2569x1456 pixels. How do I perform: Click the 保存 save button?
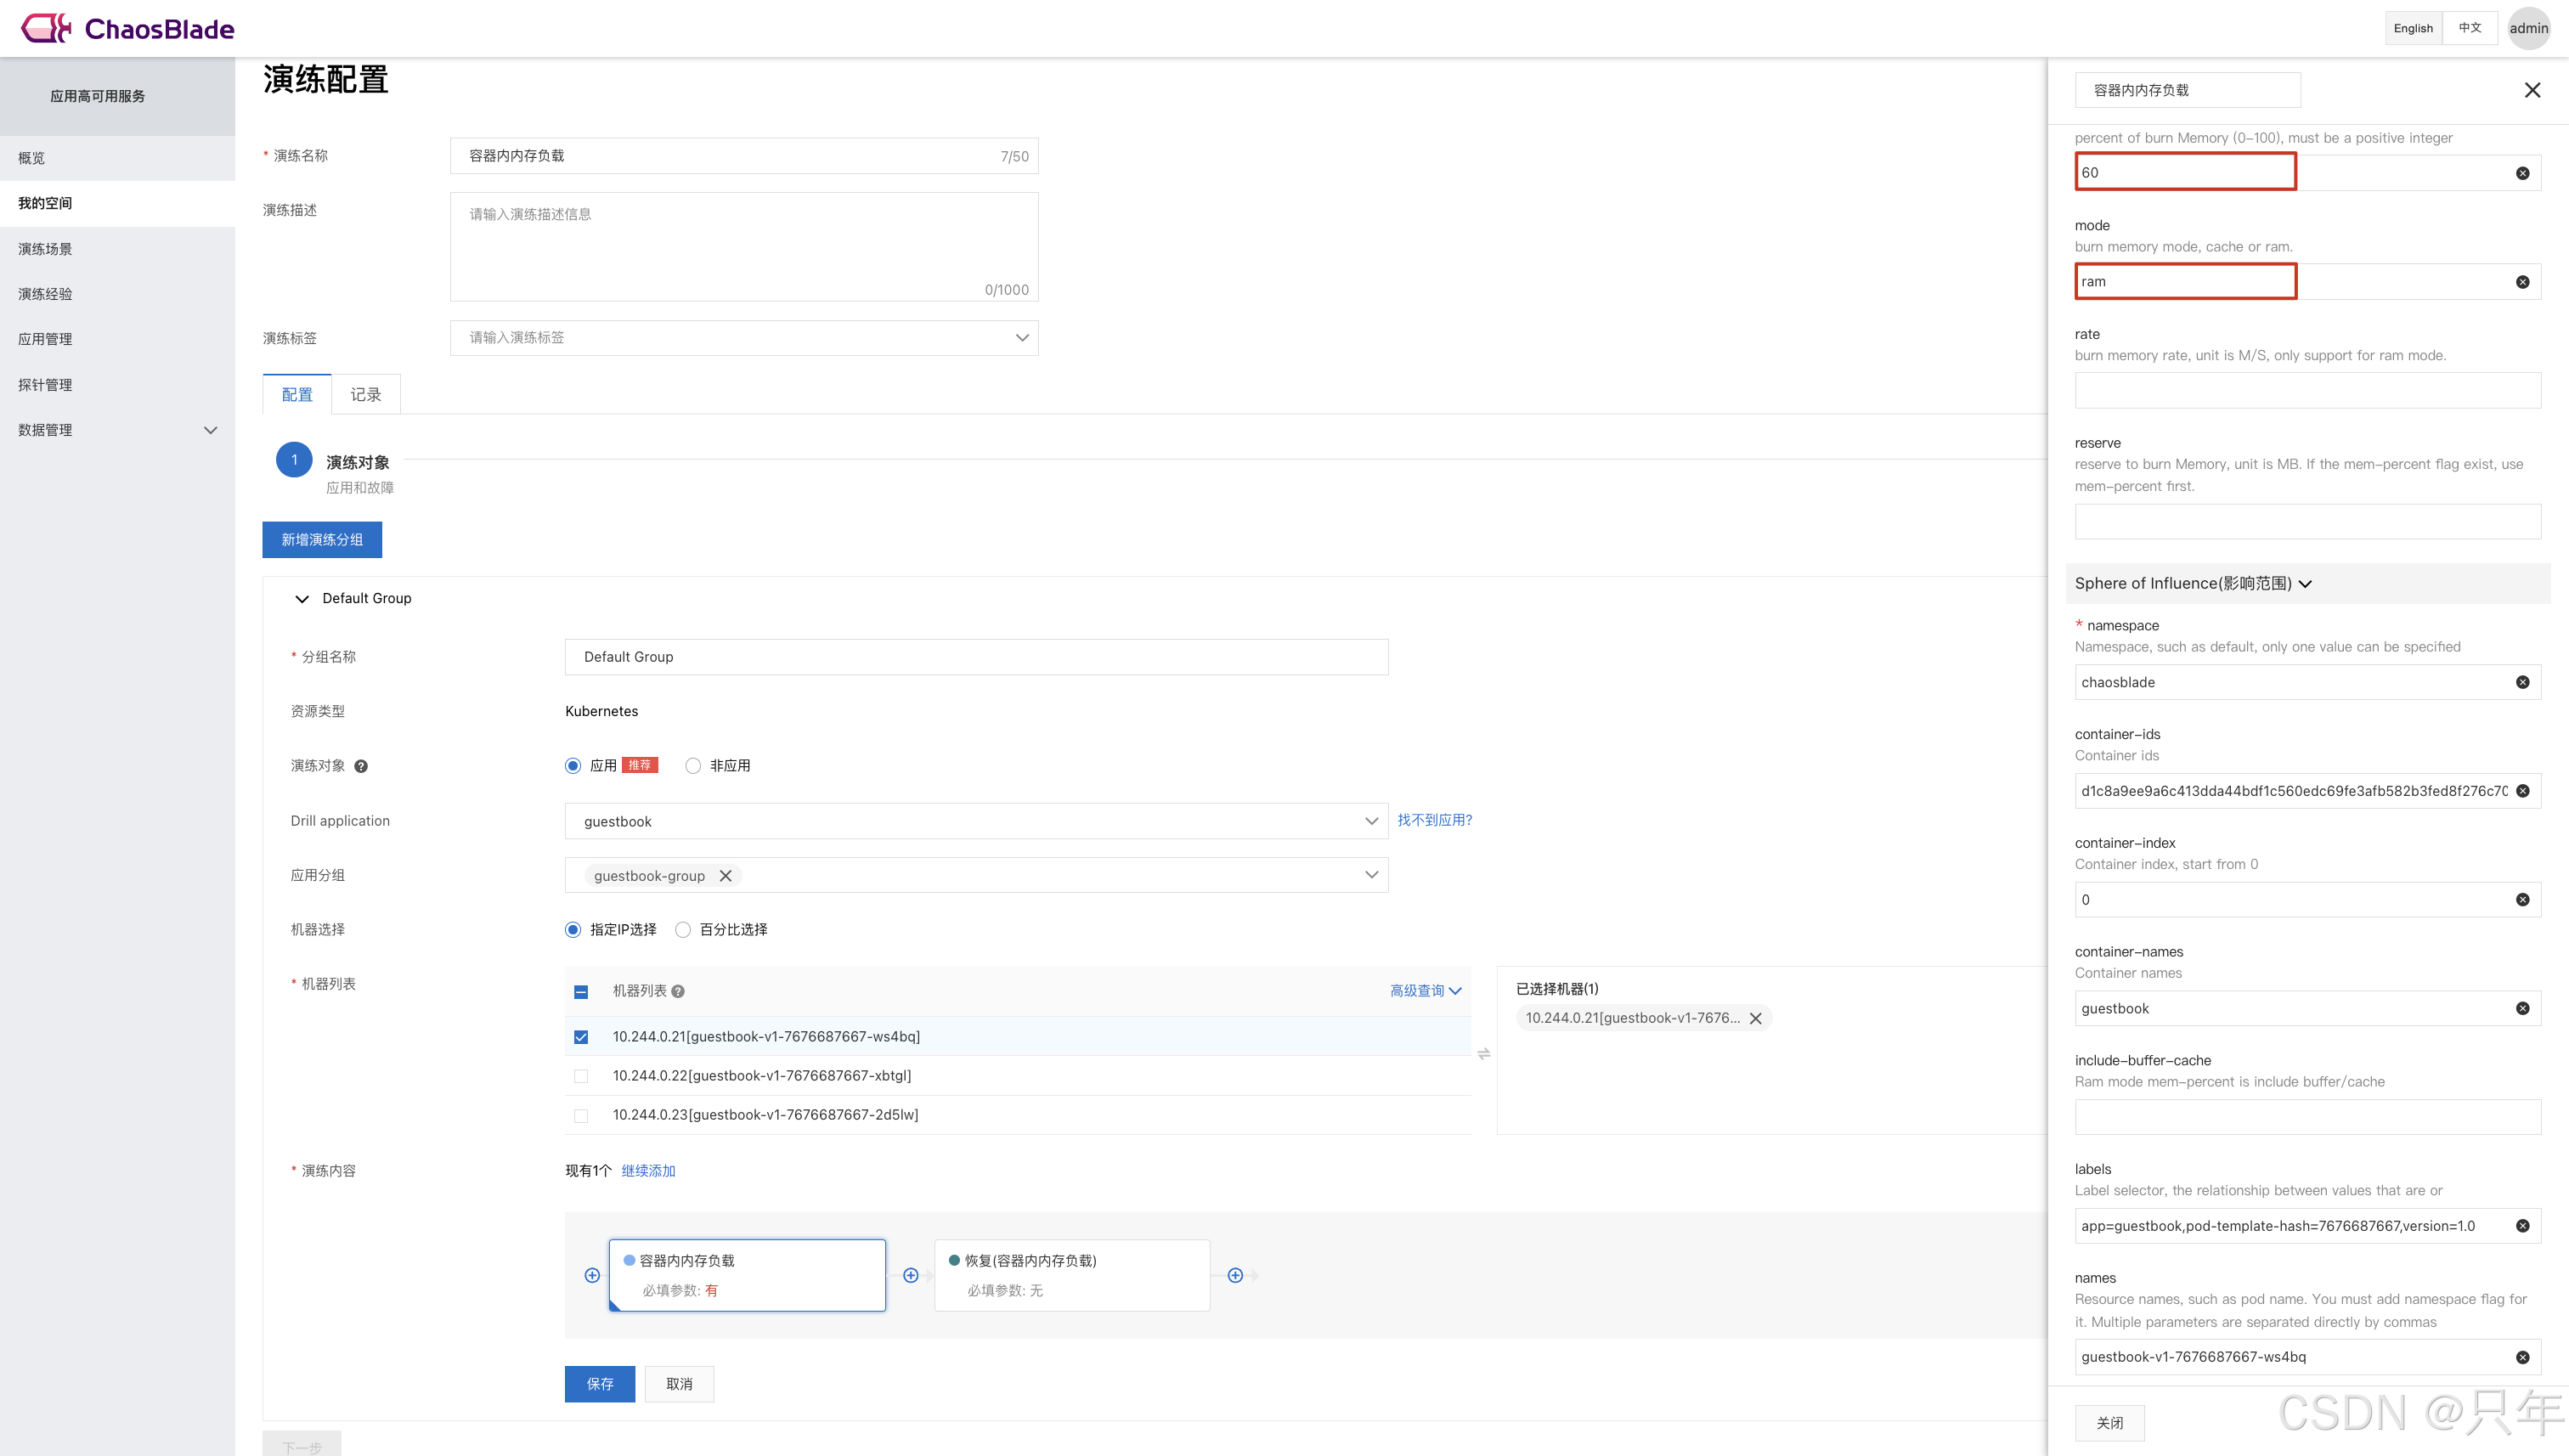point(599,1384)
